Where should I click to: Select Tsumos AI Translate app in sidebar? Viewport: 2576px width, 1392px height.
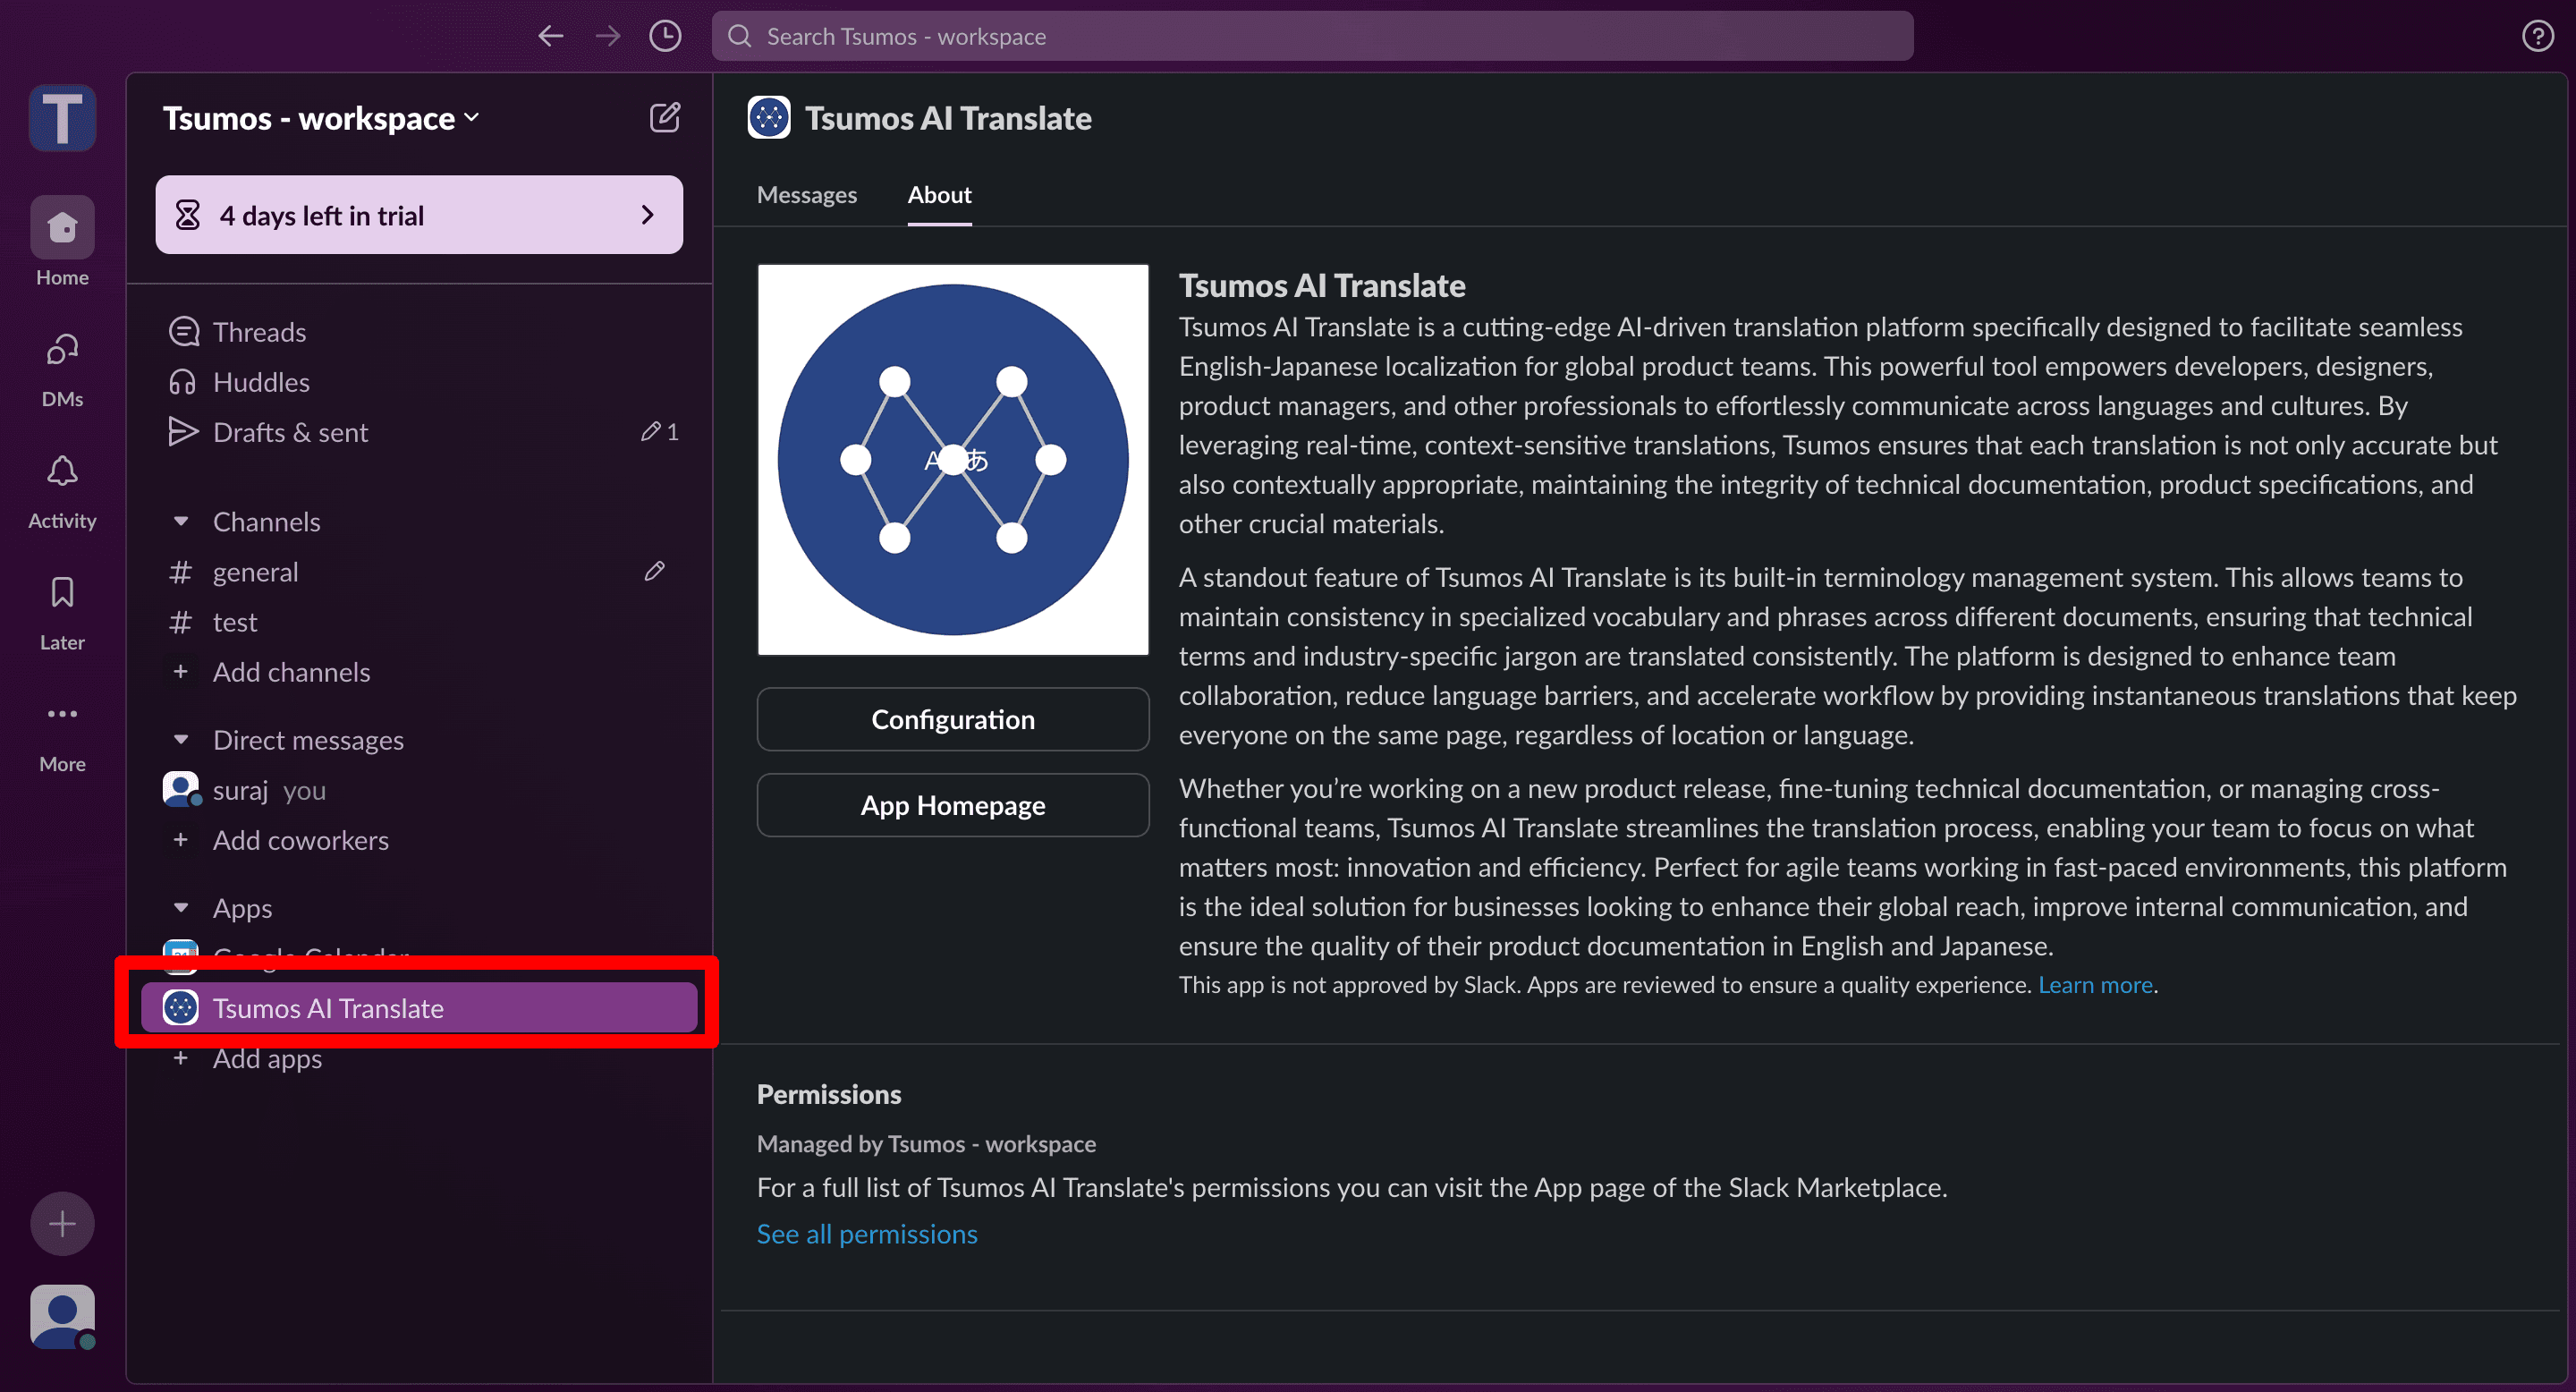pos(419,1008)
